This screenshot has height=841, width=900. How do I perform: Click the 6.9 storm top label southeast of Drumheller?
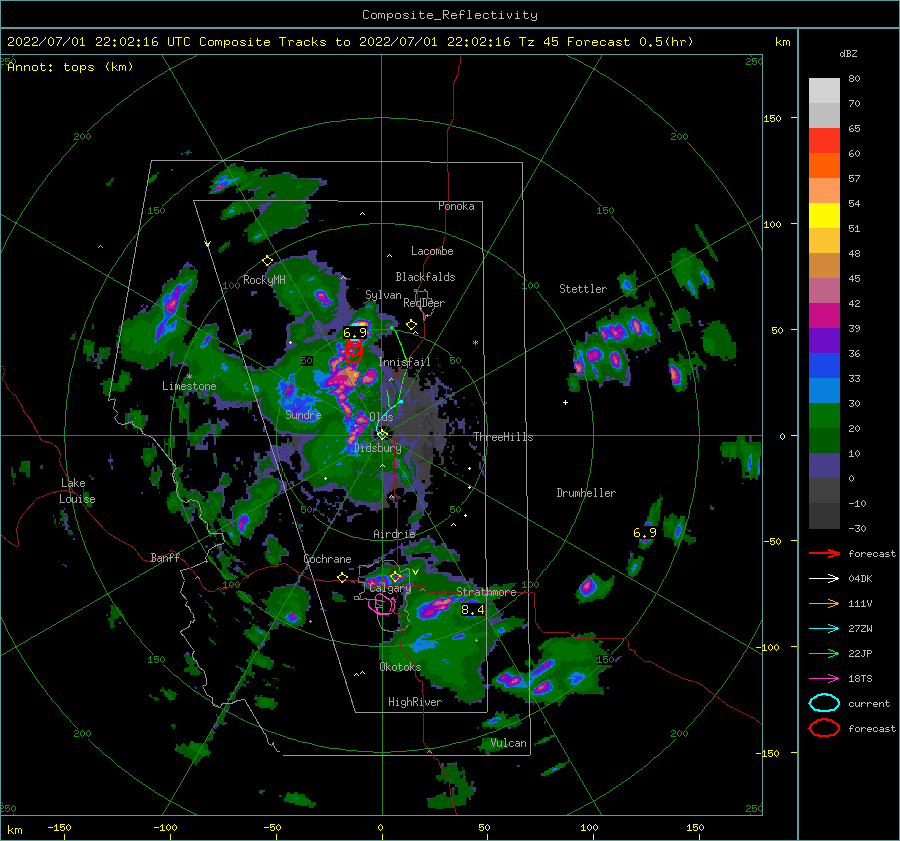(x=645, y=533)
